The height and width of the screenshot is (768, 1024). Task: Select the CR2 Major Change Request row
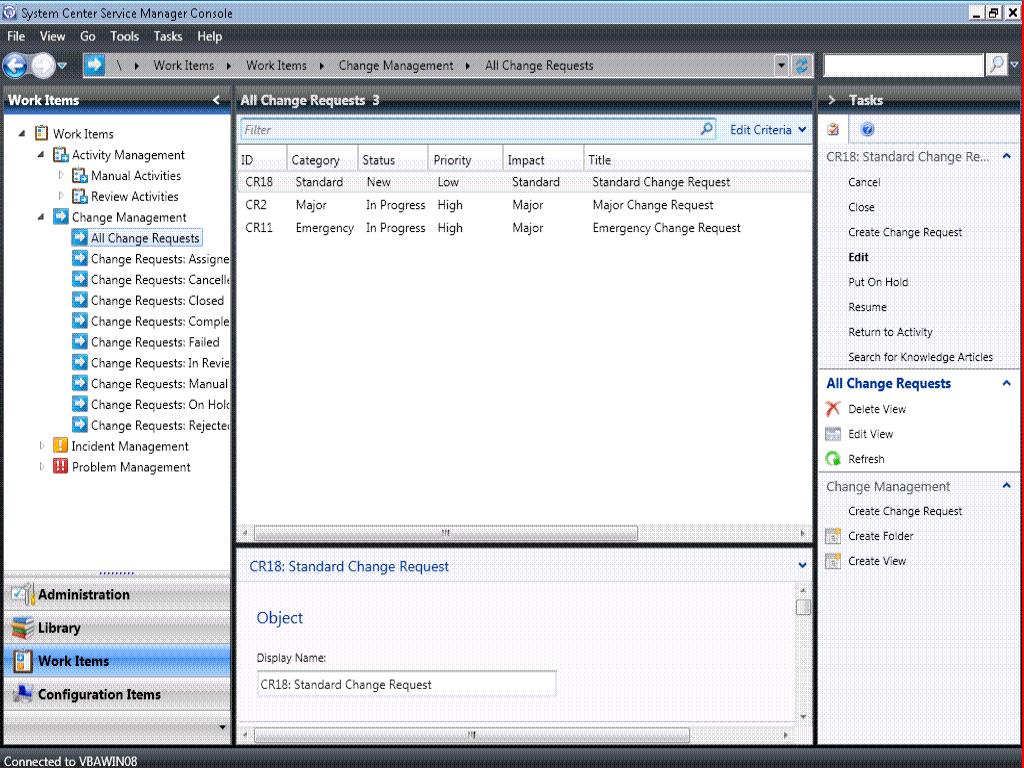(x=525, y=205)
